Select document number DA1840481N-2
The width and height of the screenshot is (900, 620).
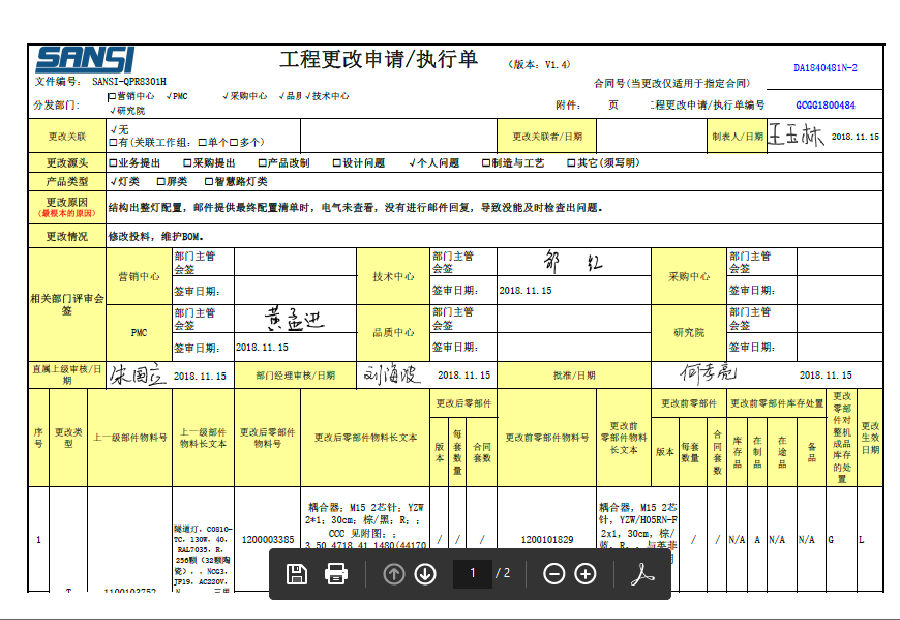coord(825,68)
